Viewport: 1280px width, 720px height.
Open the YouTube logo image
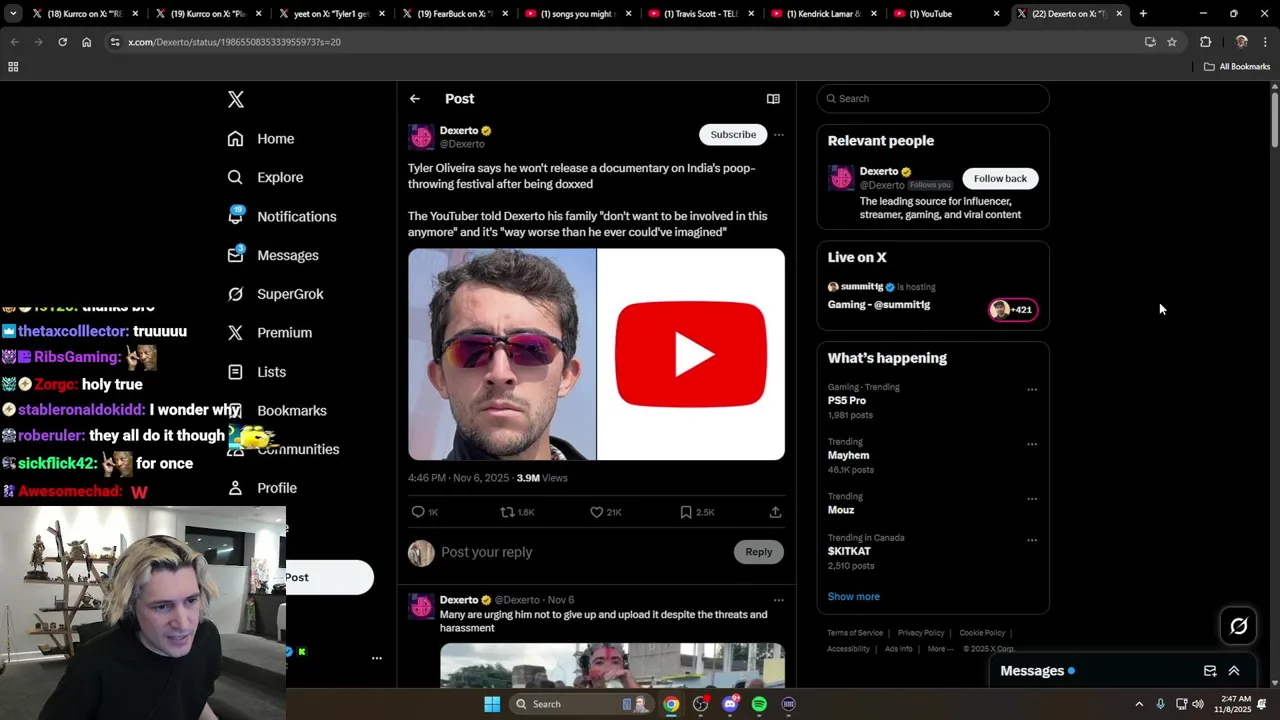click(691, 355)
